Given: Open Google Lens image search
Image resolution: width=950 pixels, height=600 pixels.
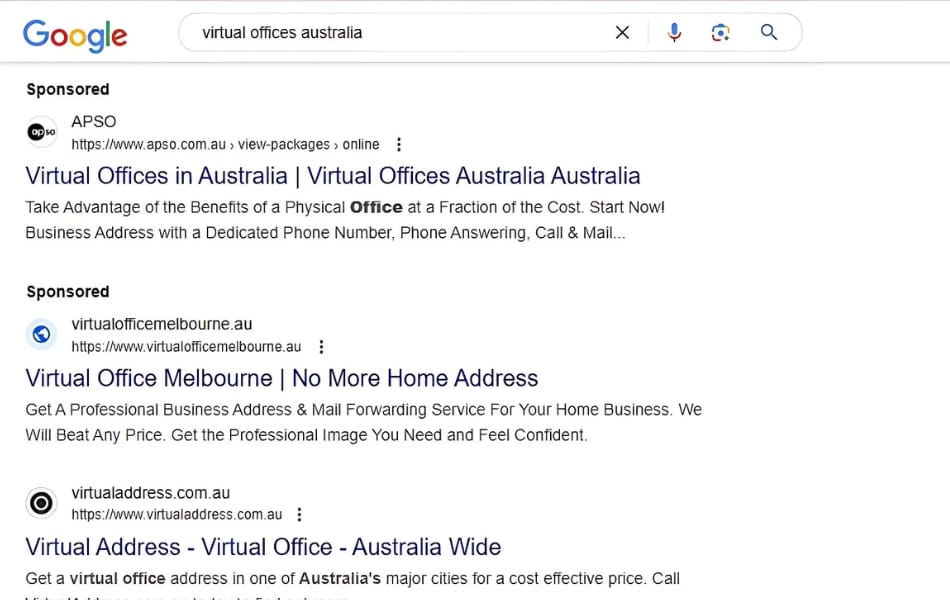Looking at the screenshot, I should 720,33.
